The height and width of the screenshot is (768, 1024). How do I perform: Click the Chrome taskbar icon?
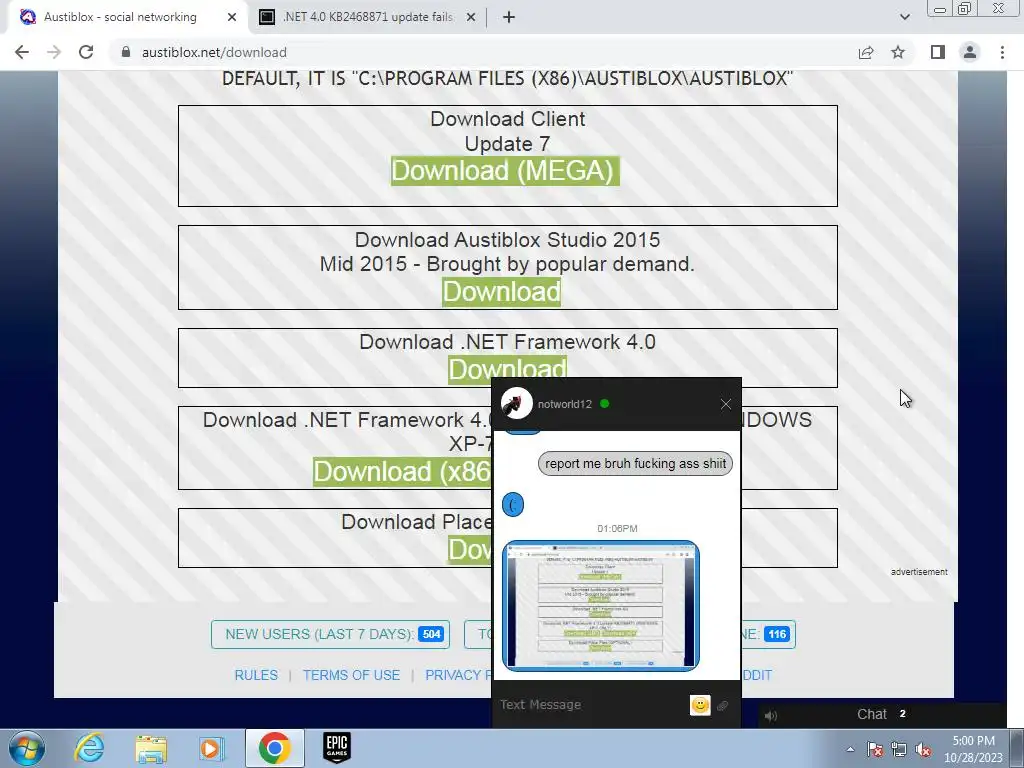point(274,748)
